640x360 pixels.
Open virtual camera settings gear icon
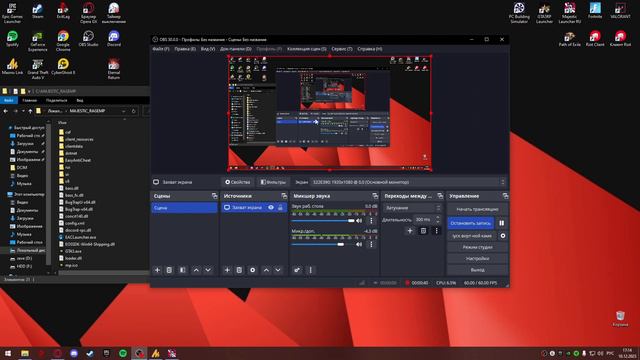pos(503,236)
